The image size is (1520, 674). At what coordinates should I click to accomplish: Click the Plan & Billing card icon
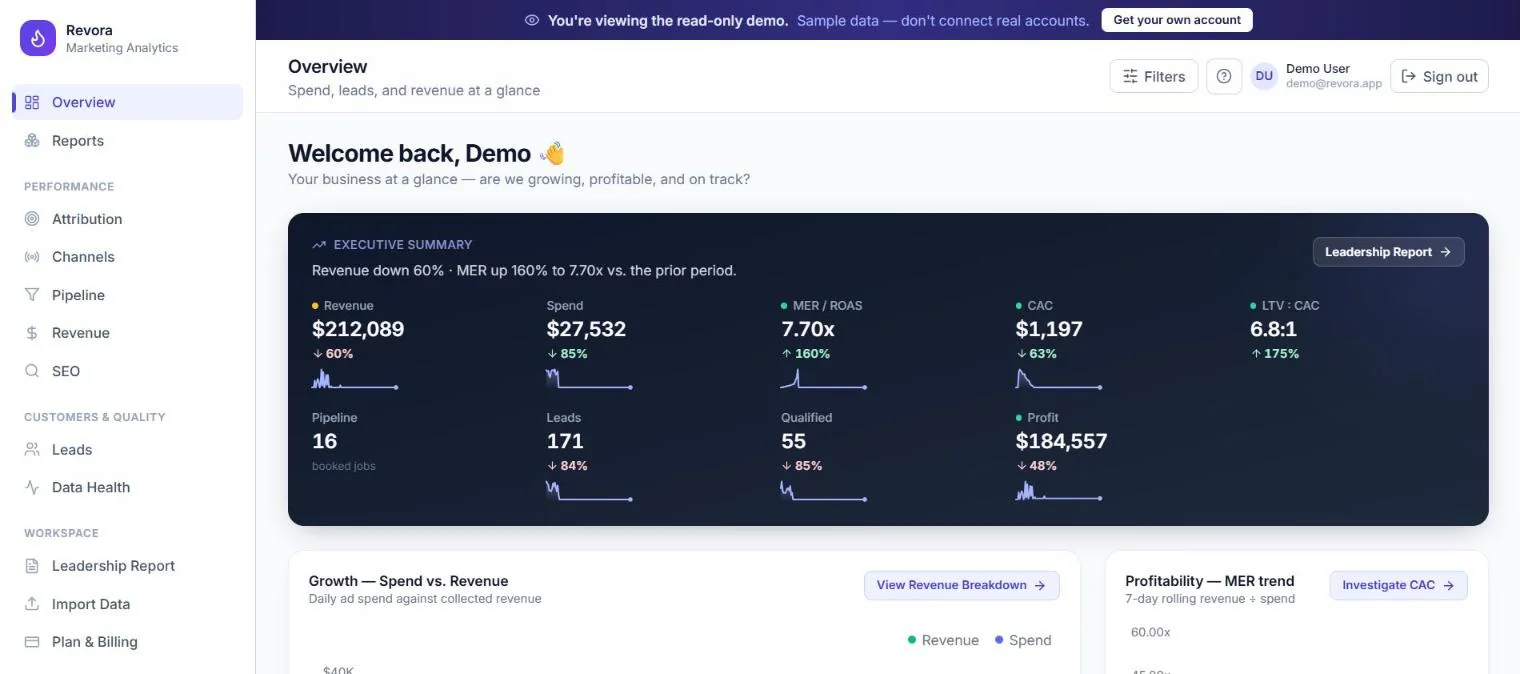click(x=32, y=642)
